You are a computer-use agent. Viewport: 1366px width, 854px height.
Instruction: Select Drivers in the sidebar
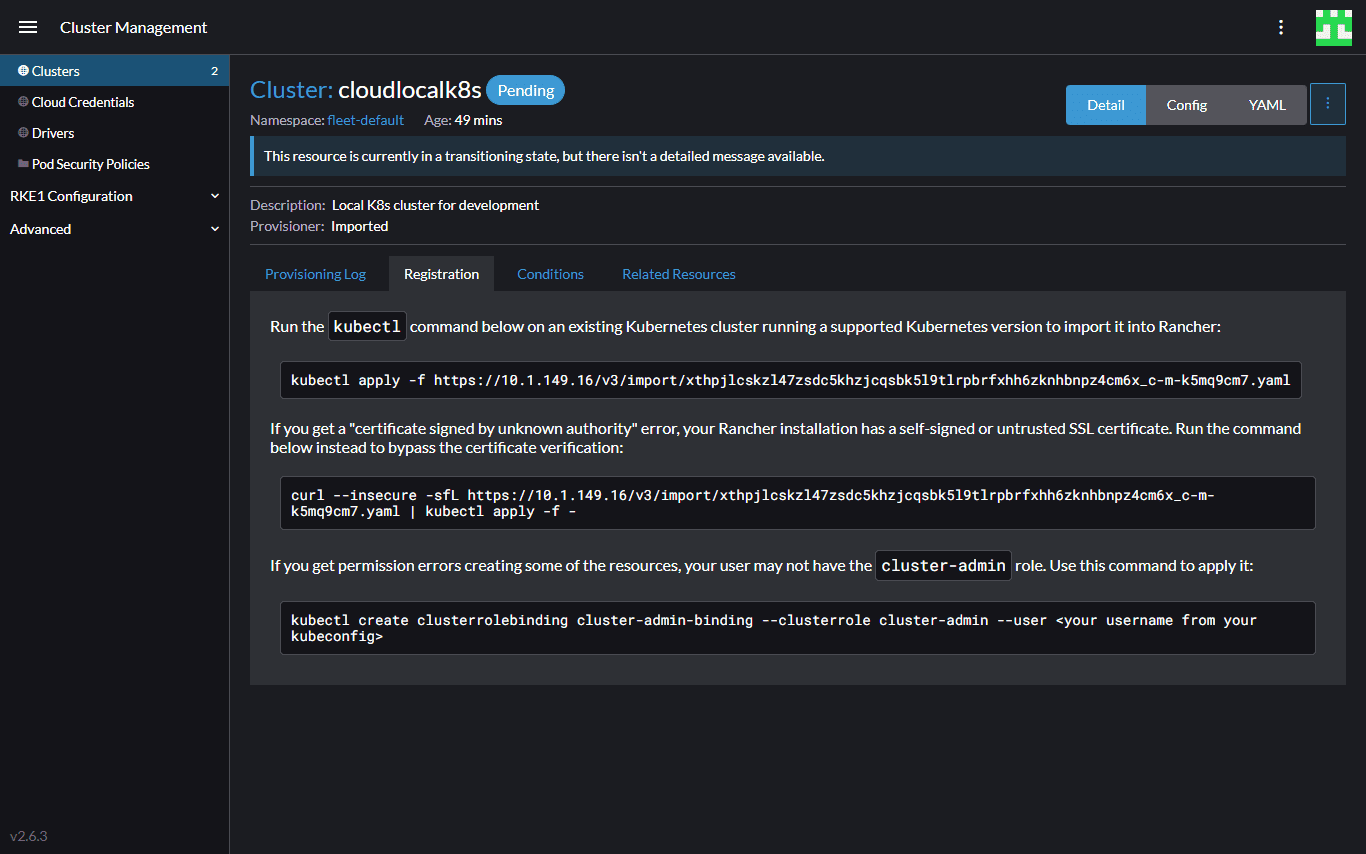pyautogui.click(x=54, y=132)
